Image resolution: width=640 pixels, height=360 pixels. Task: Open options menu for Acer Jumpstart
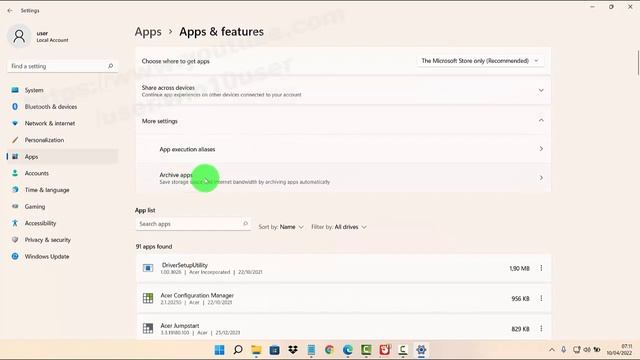pyautogui.click(x=541, y=329)
